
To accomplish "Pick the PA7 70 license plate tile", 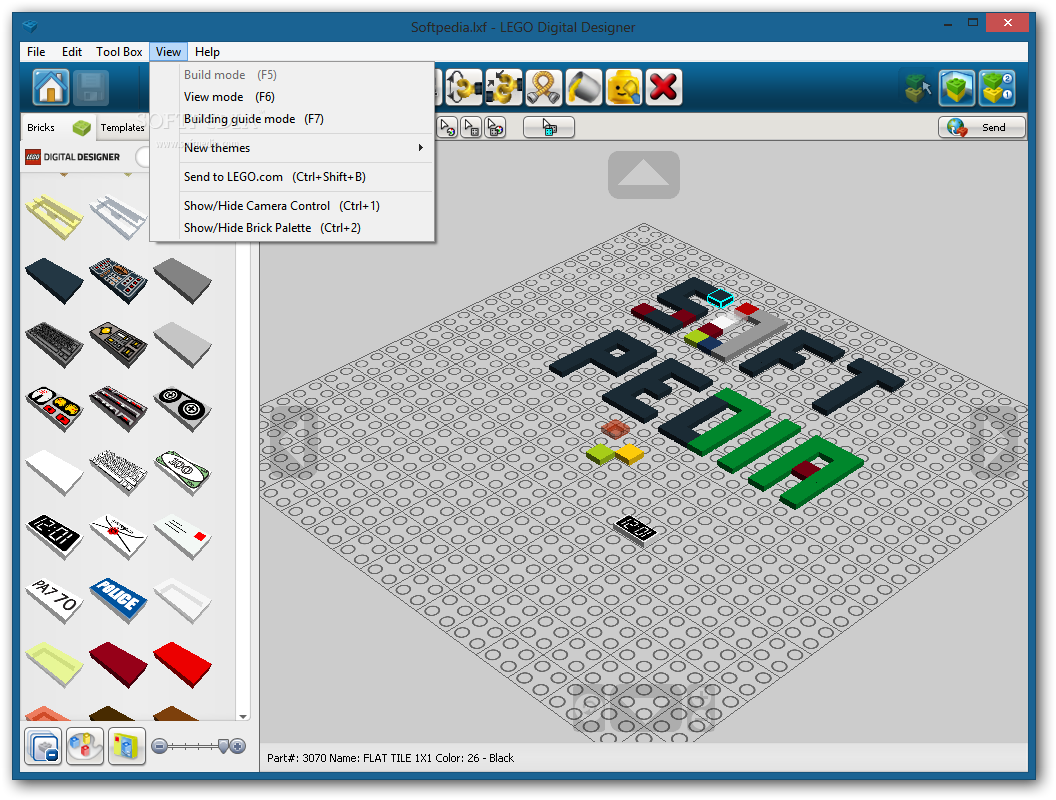I will [55, 600].
